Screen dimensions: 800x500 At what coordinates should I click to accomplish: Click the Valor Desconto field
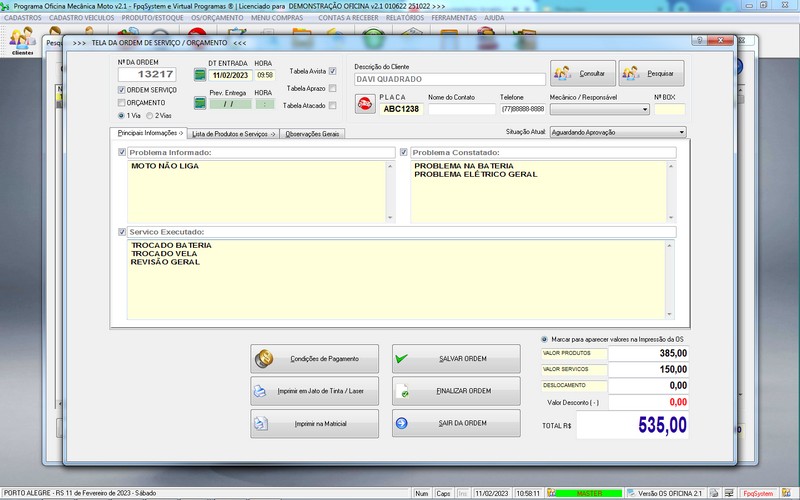pyautogui.click(x=648, y=402)
